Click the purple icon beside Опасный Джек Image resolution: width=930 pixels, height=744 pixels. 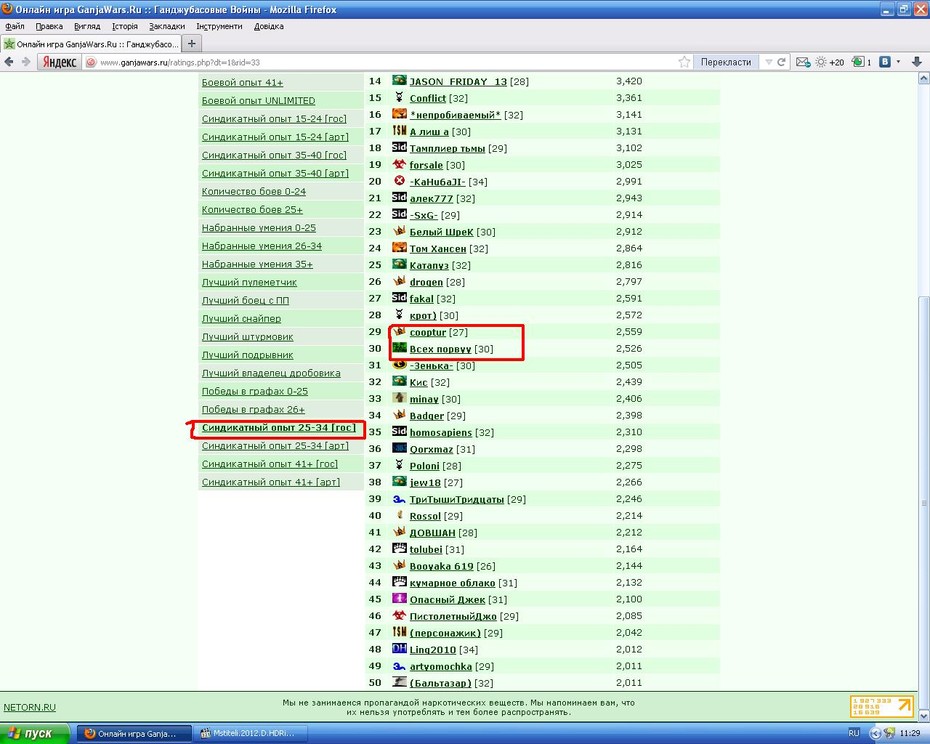[x=399, y=599]
